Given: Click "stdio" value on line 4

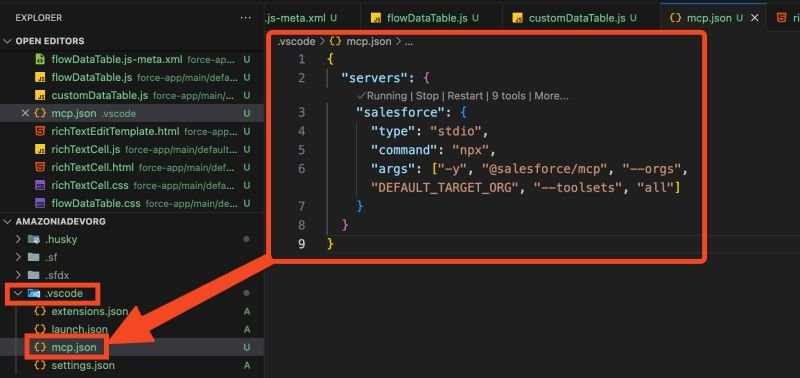Looking at the screenshot, I should coord(456,131).
